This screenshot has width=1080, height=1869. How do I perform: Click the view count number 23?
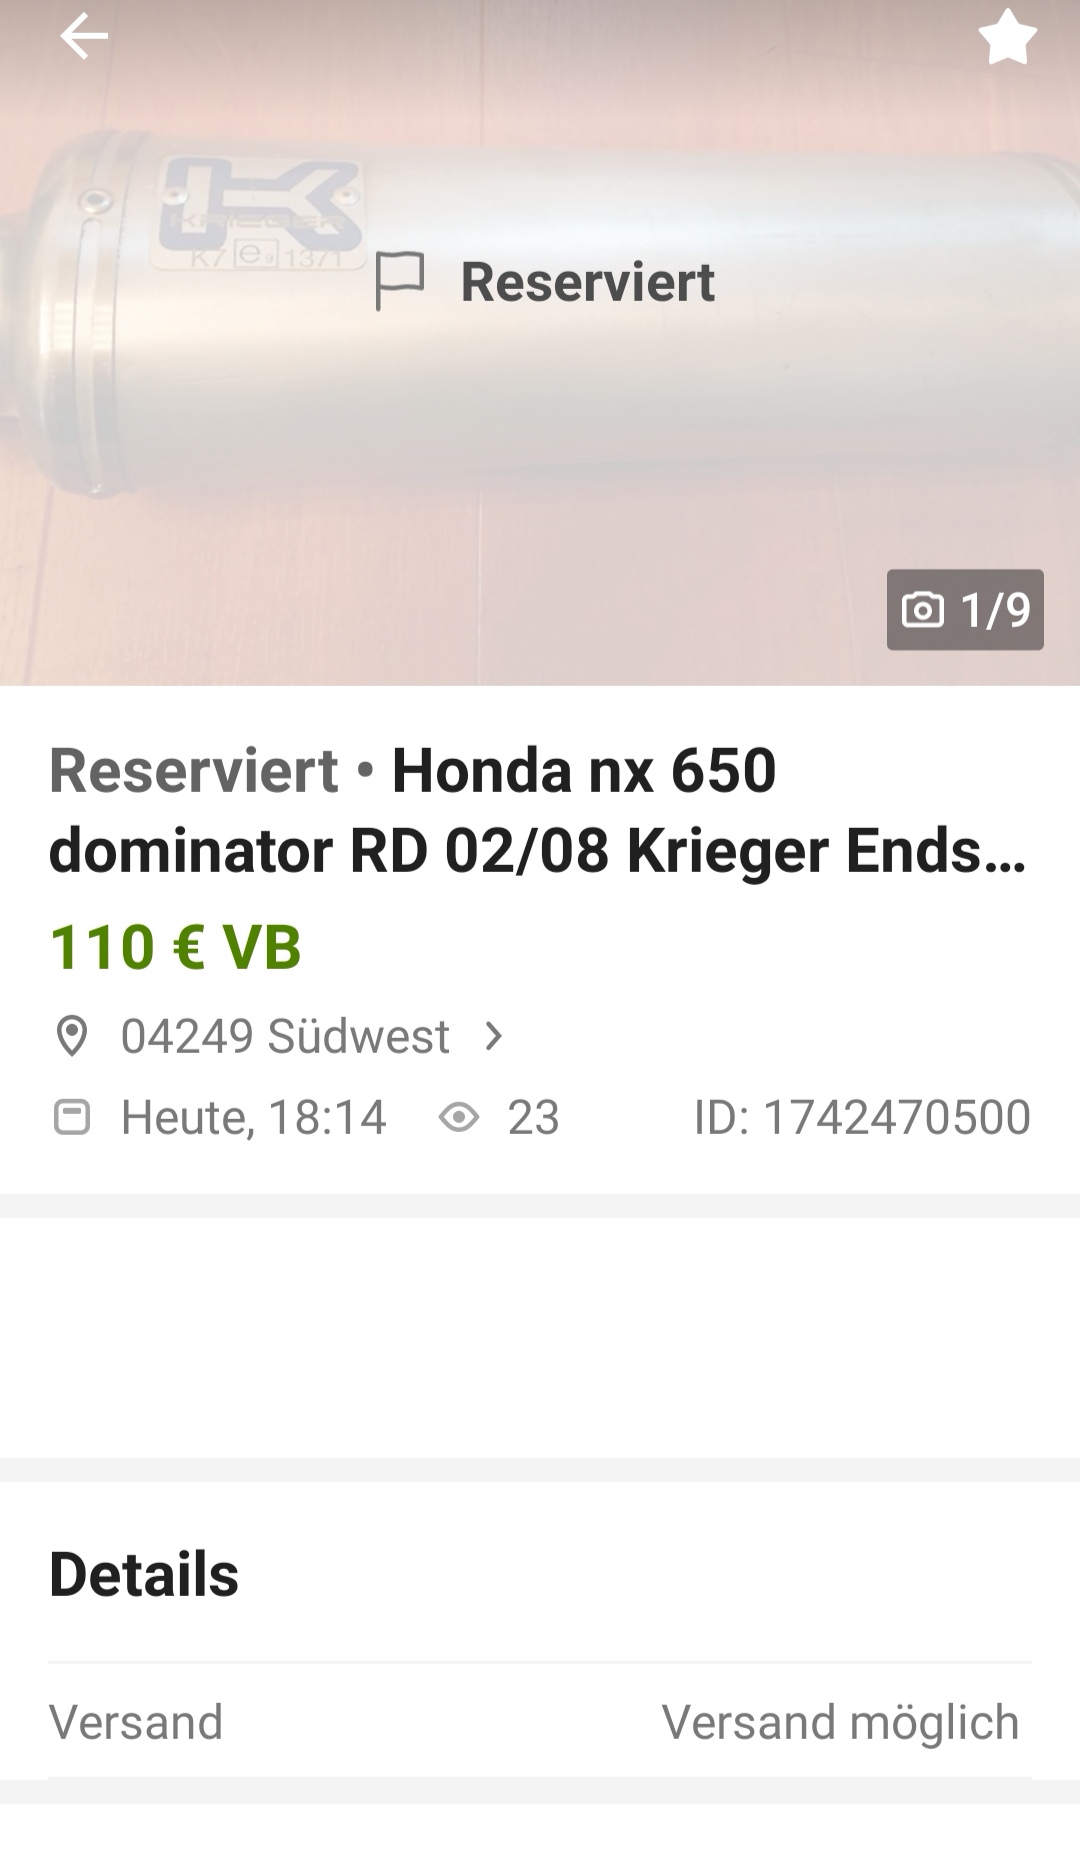[x=533, y=1117]
